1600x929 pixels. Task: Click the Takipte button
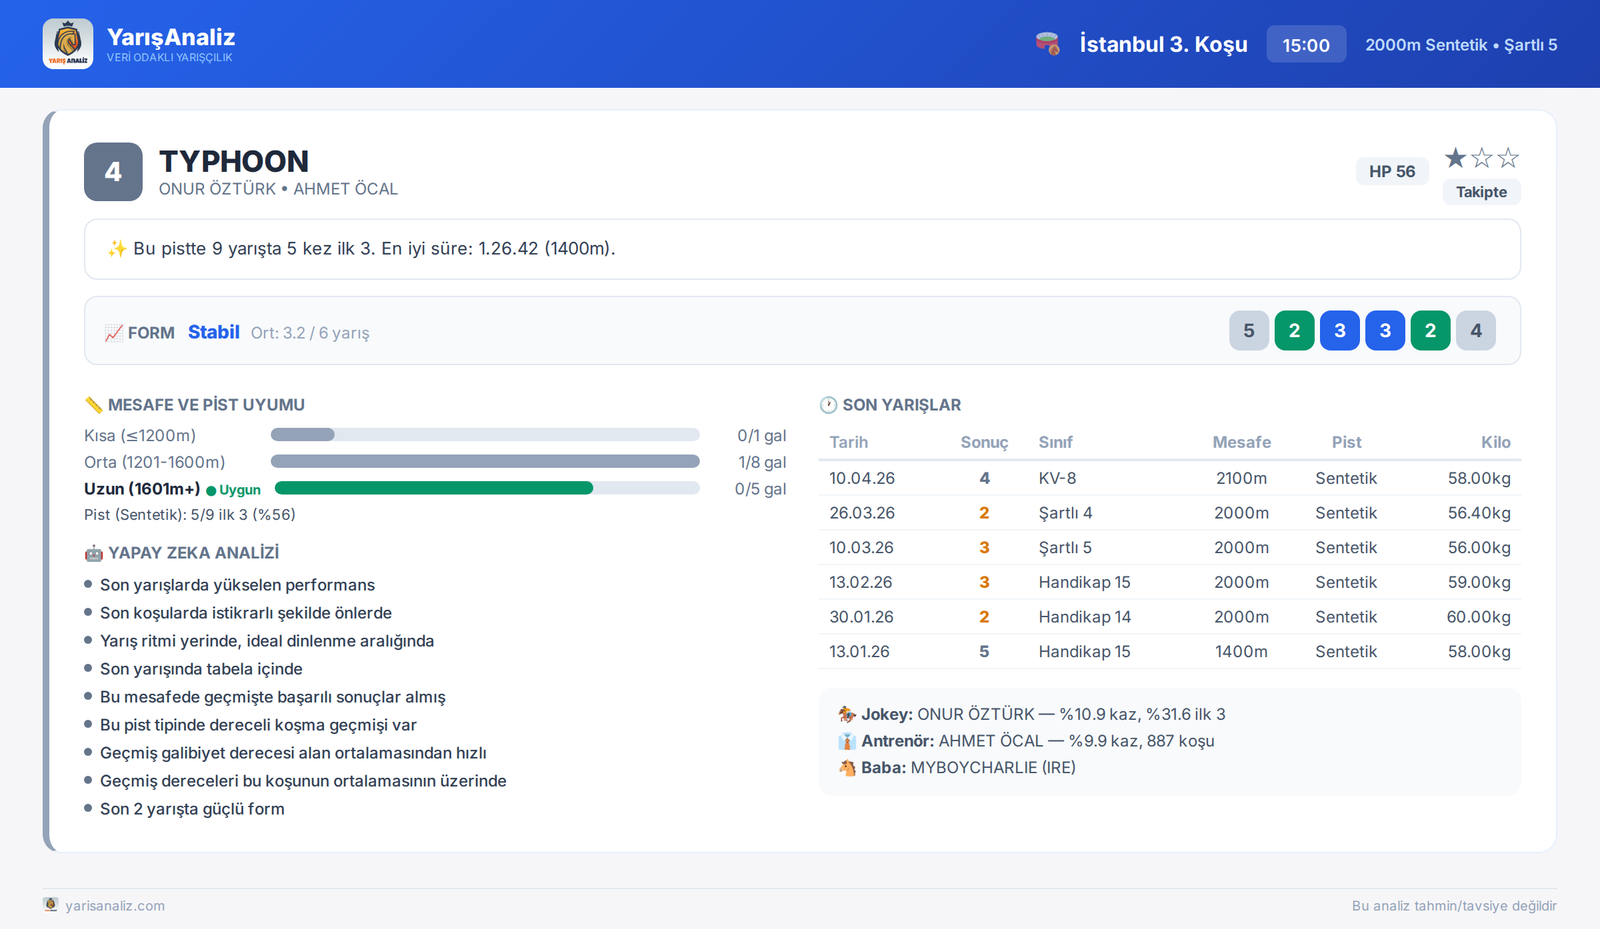coord(1481,192)
